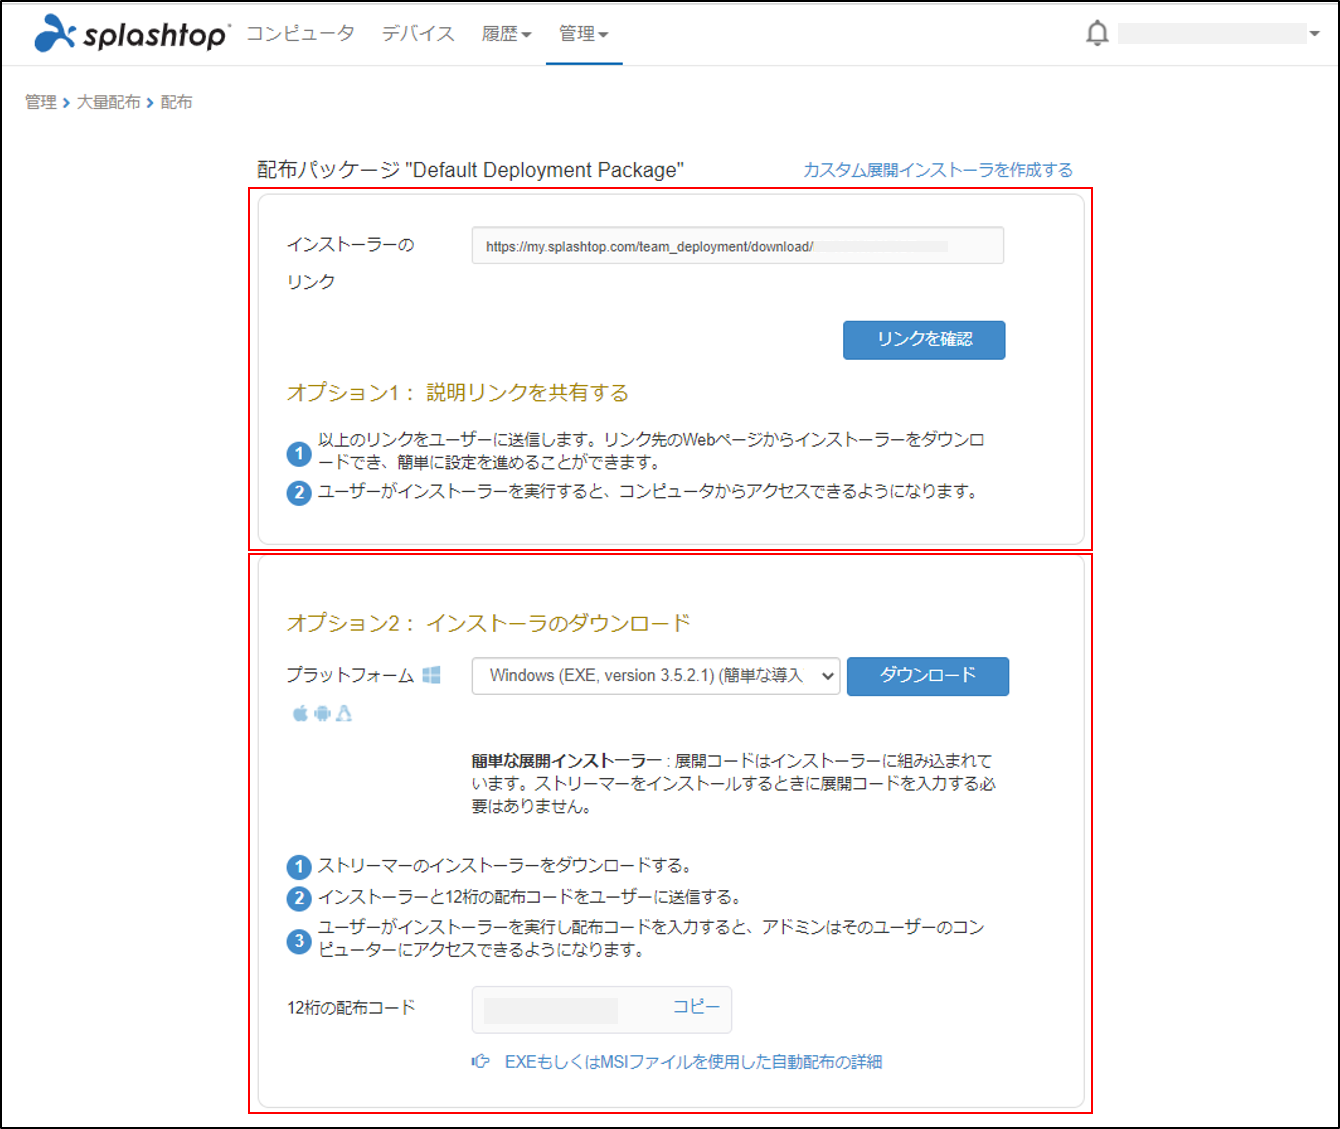The height and width of the screenshot is (1129, 1340).
Task: Open カスタム展開インストーラを作成する link
Action: [x=938, y=169]
